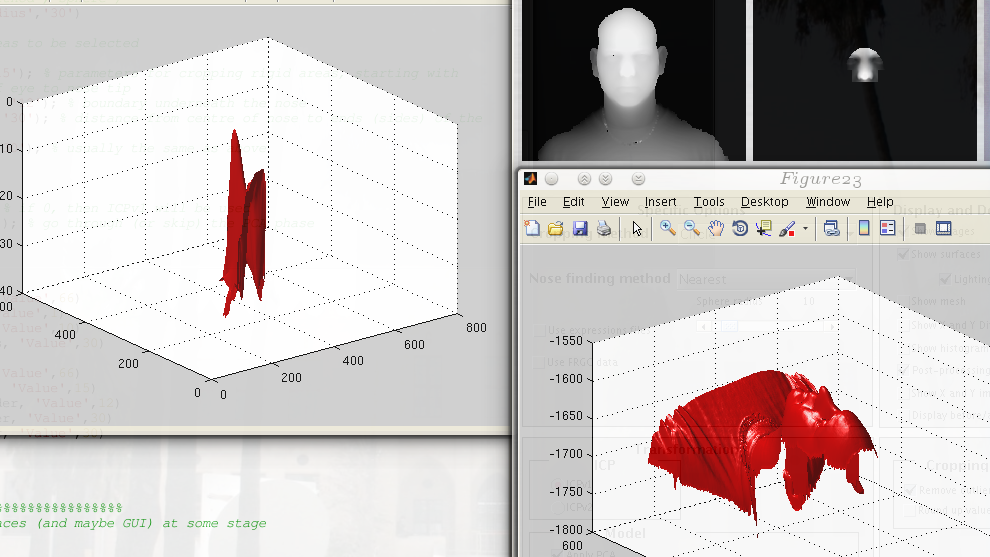Click the 600 tick label in left plot
The image size is (990, 557).
pyautogui.click(x=414, y=344)
